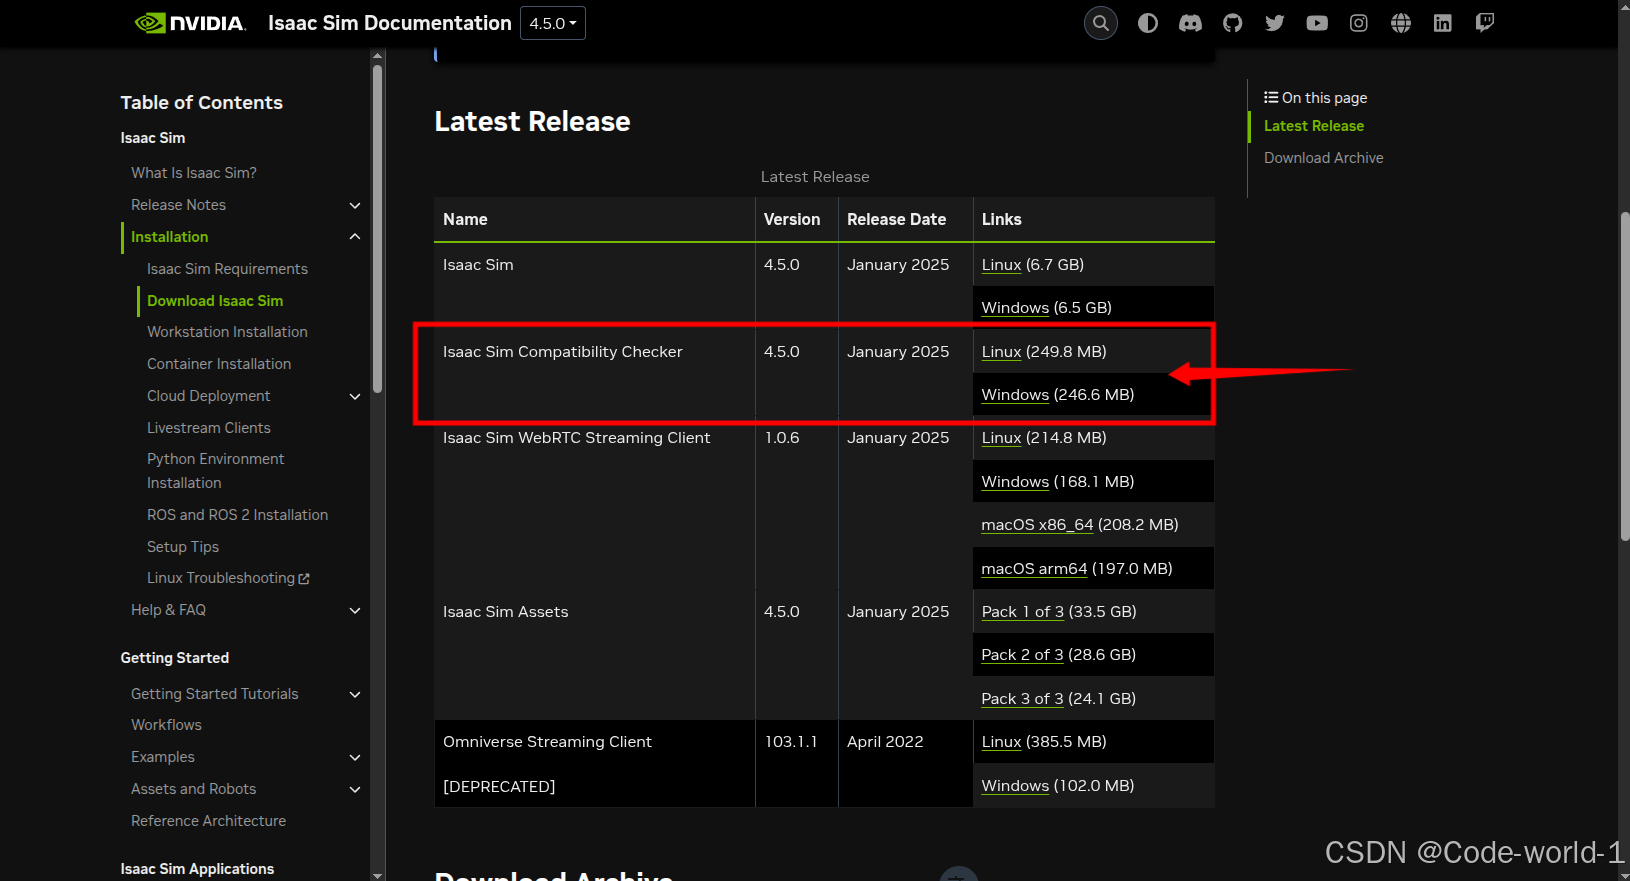This screenshot has height=881, width=1630.
Task: Select Download Isaac Sim in sidebar
Action: (x=215, y=301)
